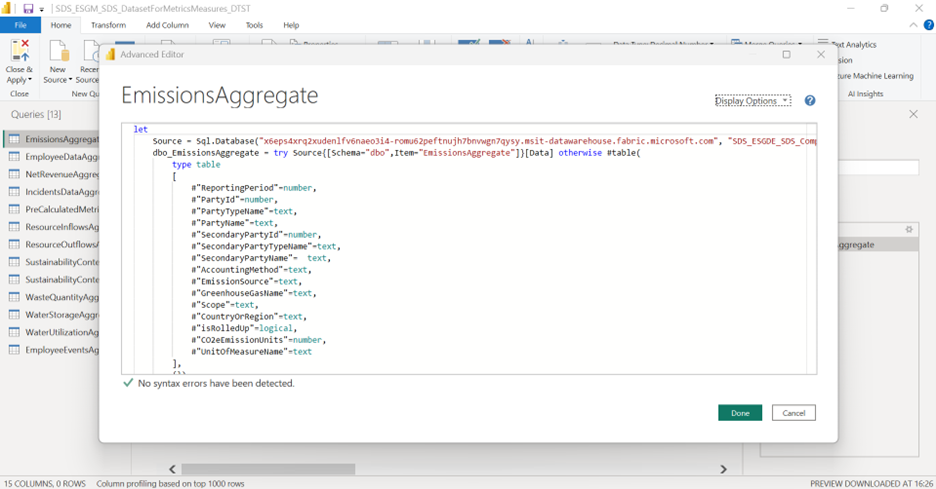Click the Power Query help icon top-right

click(929, 25)
